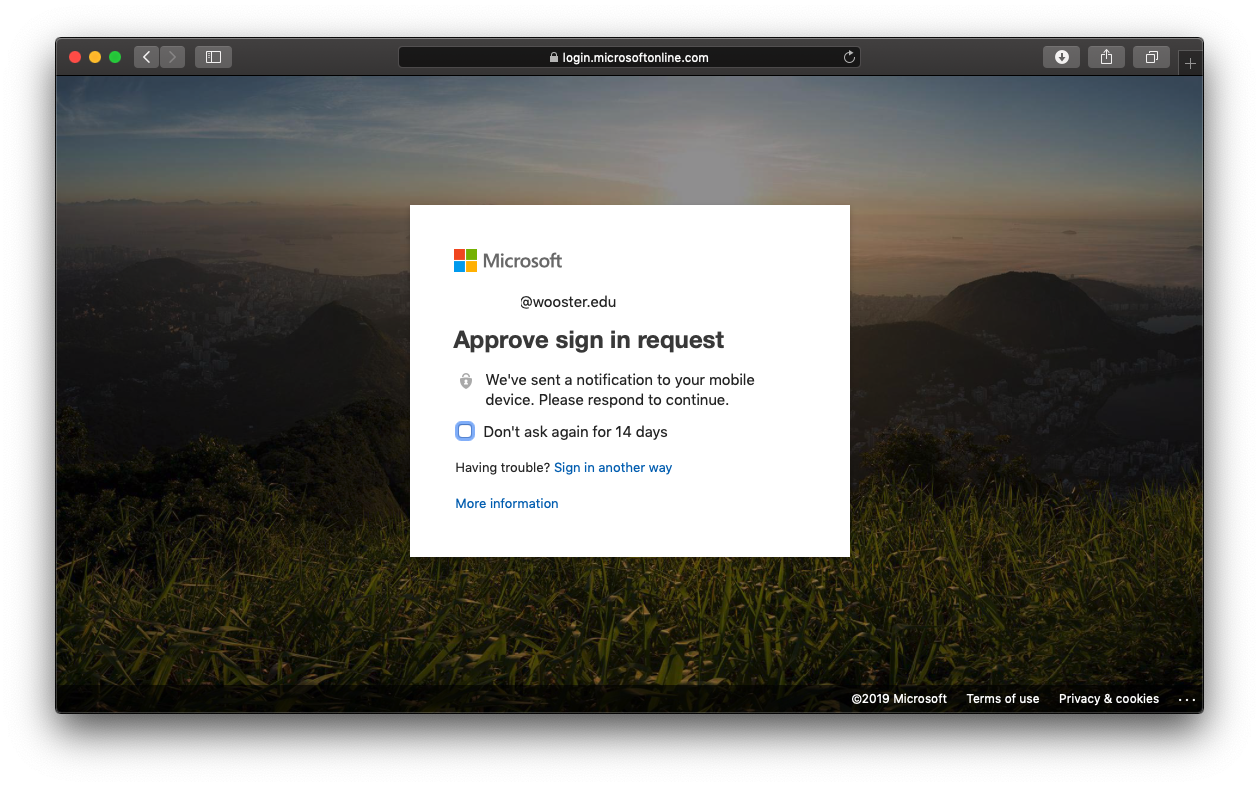Click the lock icon beside notification message

coord(465,381)
